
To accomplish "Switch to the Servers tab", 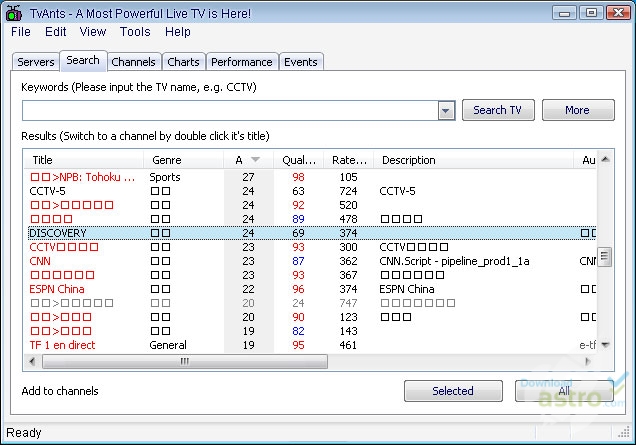I will 36,62.
